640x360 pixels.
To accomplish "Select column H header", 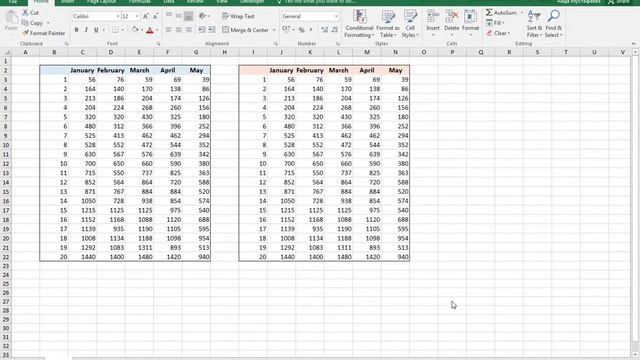I will point(224,52).
